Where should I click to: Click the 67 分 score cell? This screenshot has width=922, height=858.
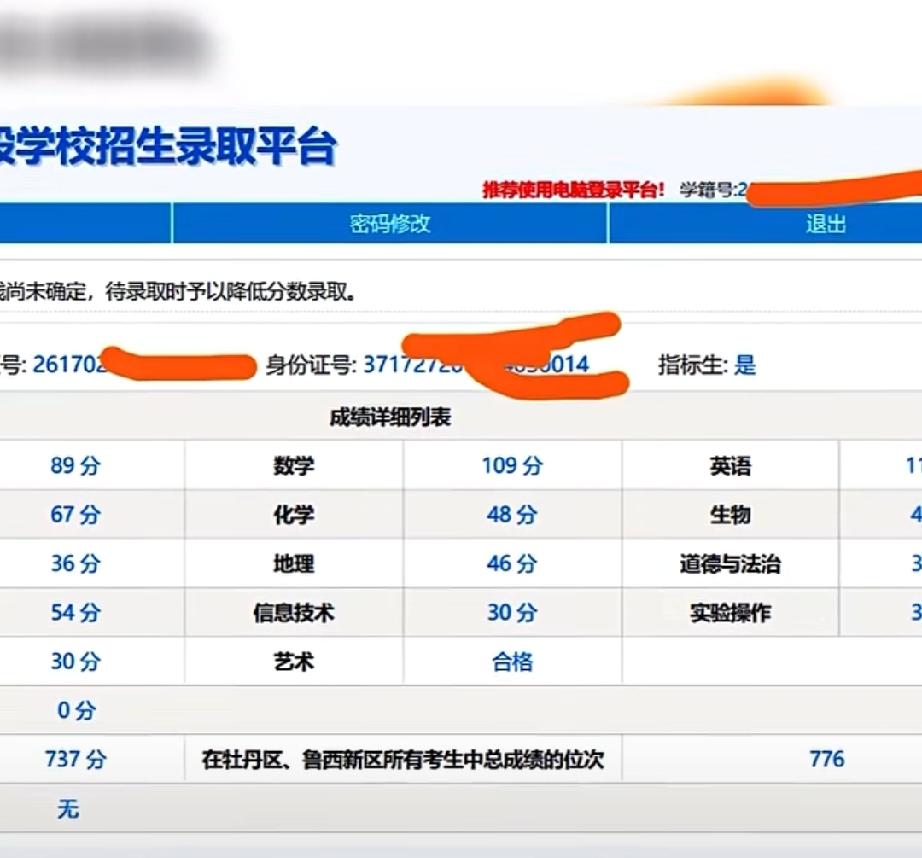(75, 515)
